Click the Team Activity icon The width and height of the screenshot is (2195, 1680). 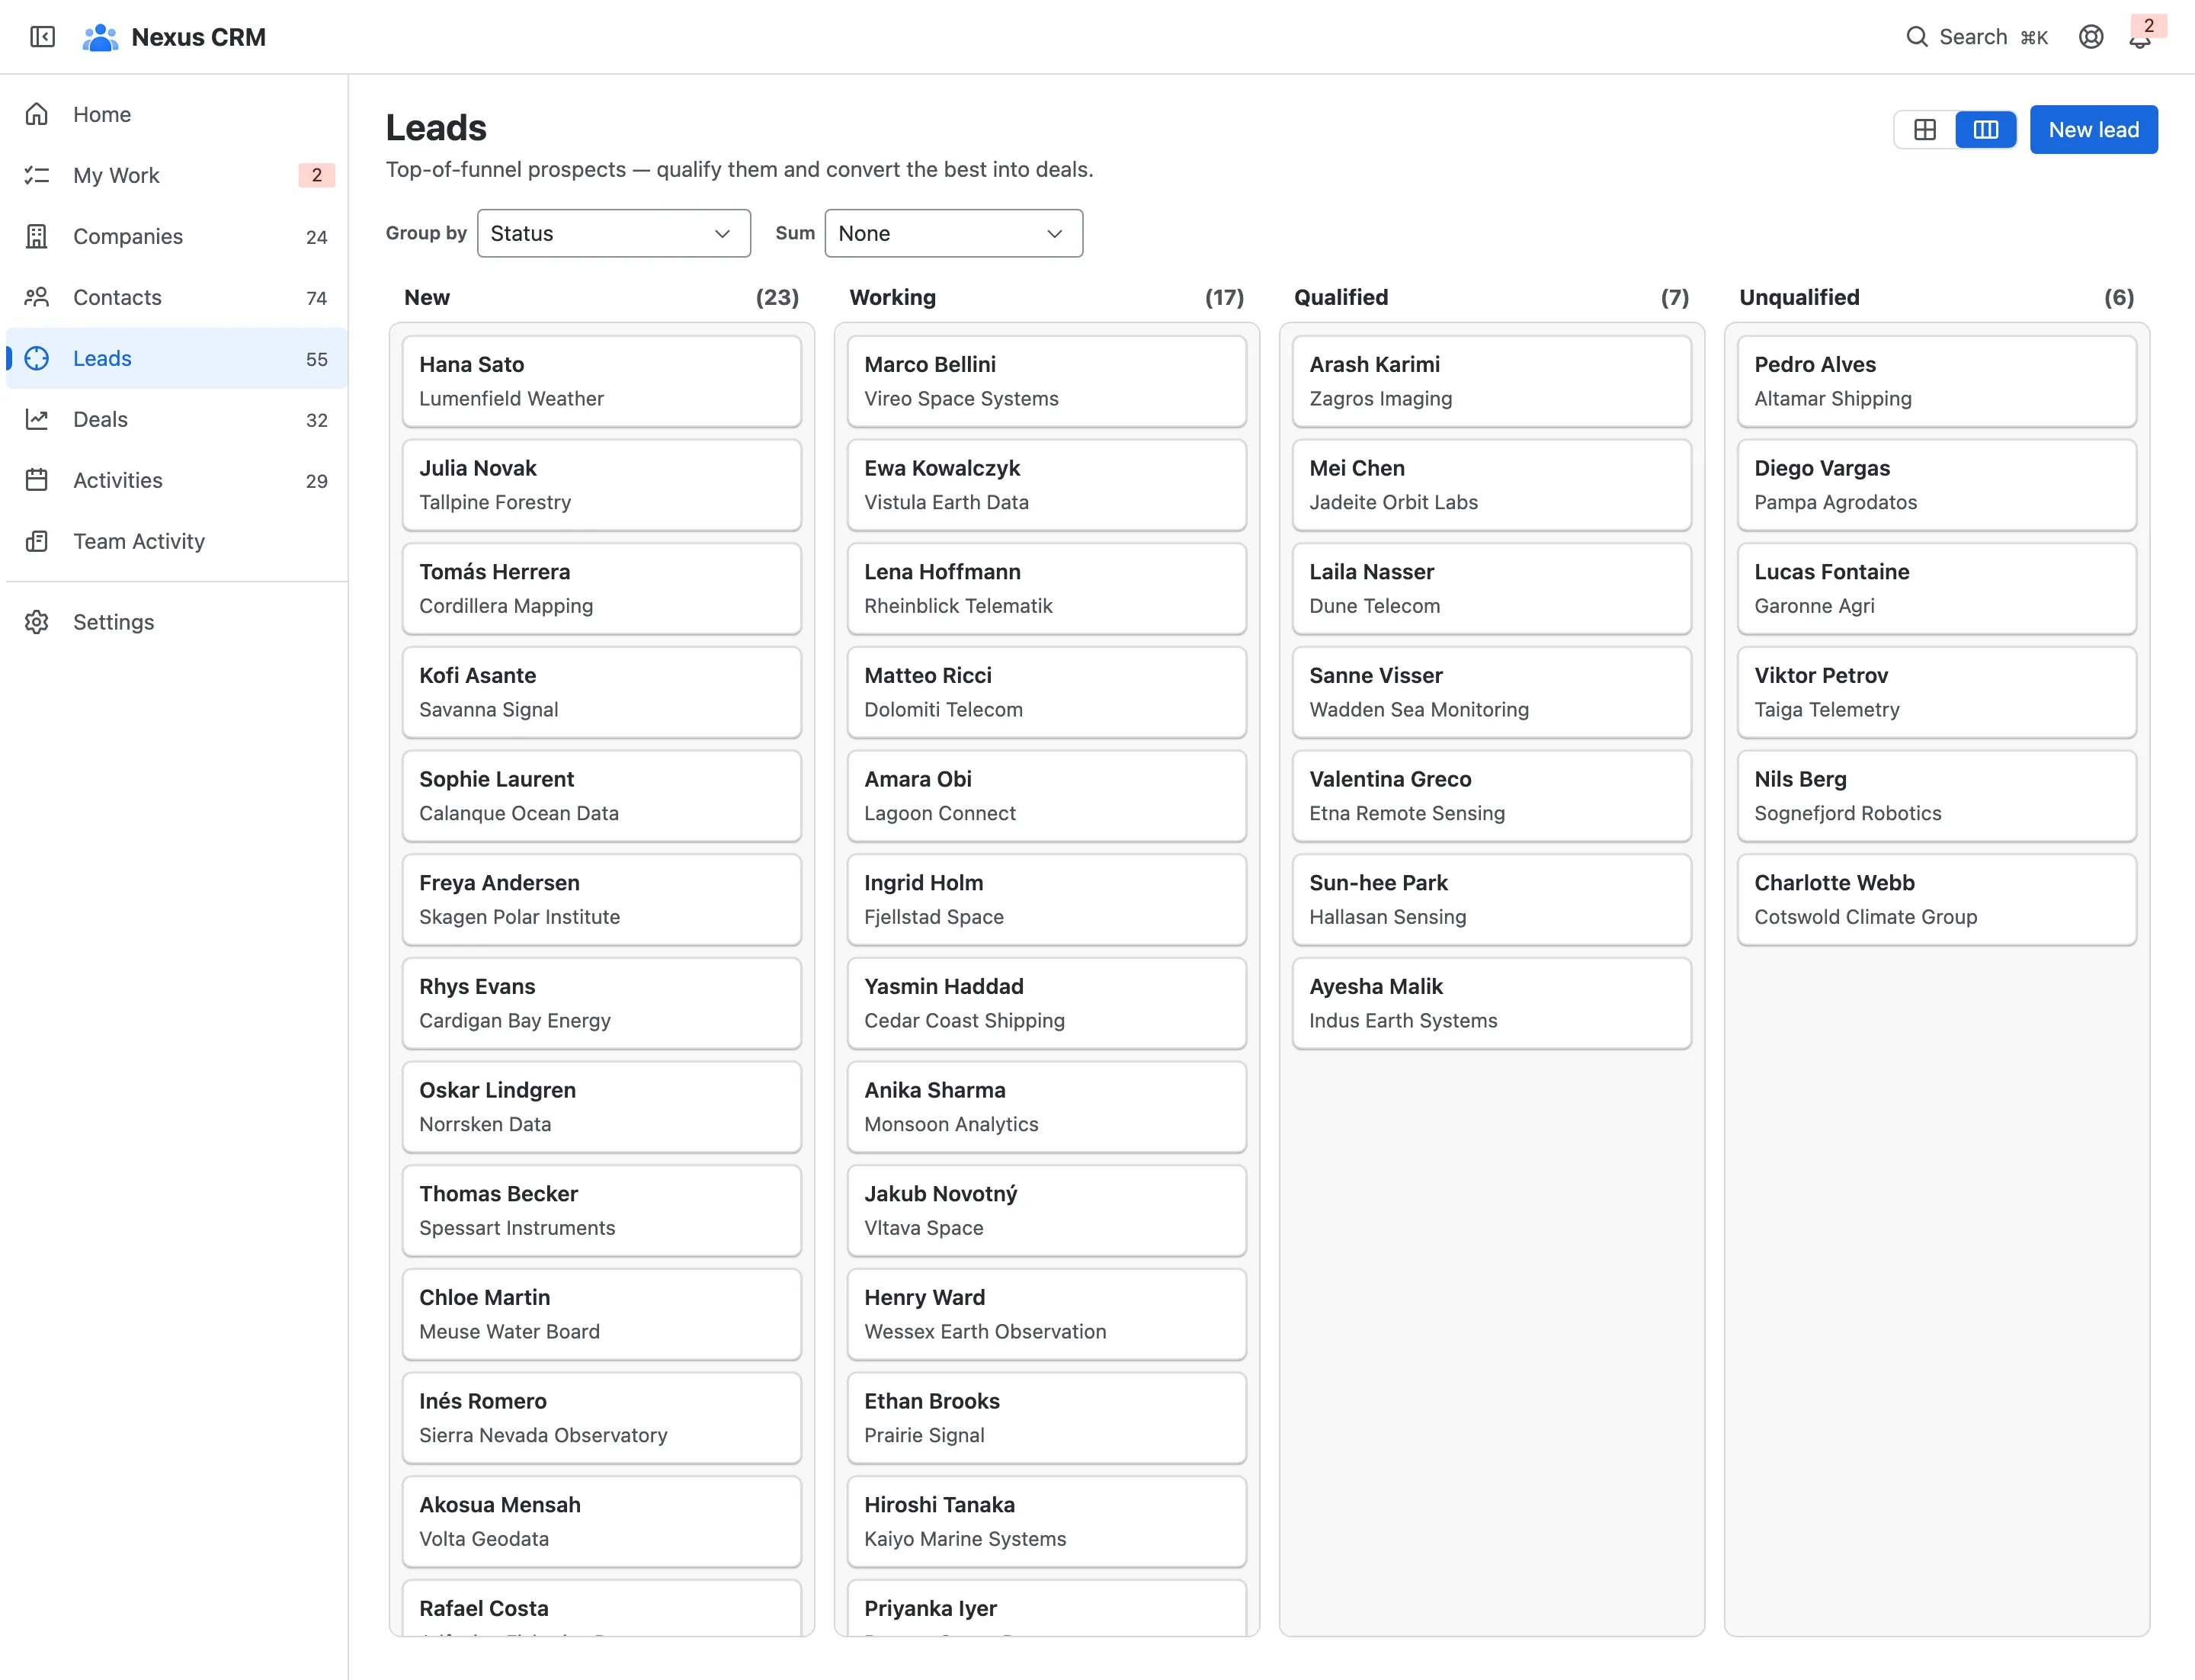click(x=37, y=541)
